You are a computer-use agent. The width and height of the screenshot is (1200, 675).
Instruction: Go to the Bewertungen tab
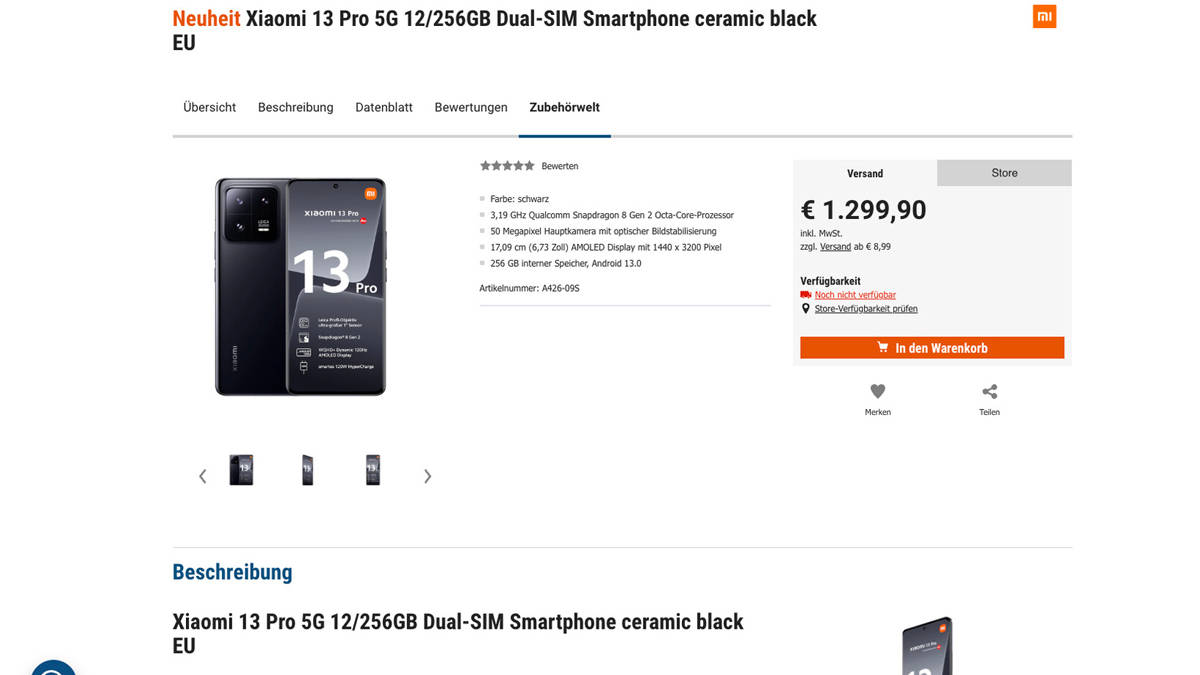[471, 107]
